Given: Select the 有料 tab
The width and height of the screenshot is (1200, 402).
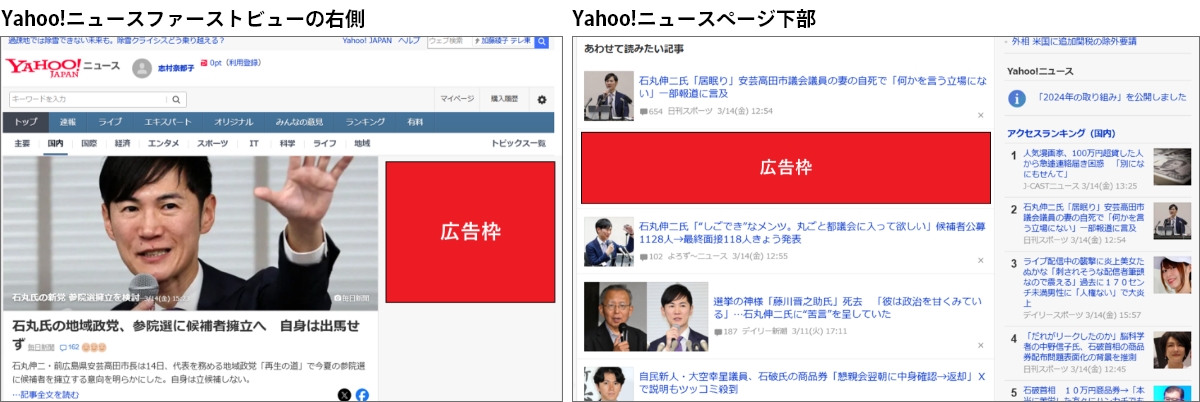Looking at the screenshot, I should [x=415, y=122].
